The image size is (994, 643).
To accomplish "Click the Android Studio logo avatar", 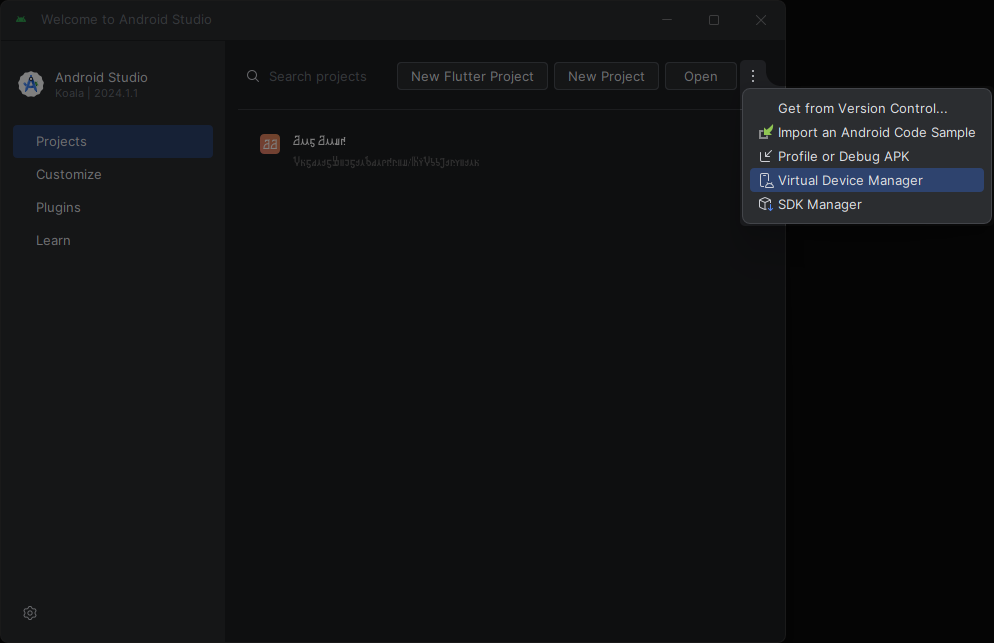I will point(30,84).
